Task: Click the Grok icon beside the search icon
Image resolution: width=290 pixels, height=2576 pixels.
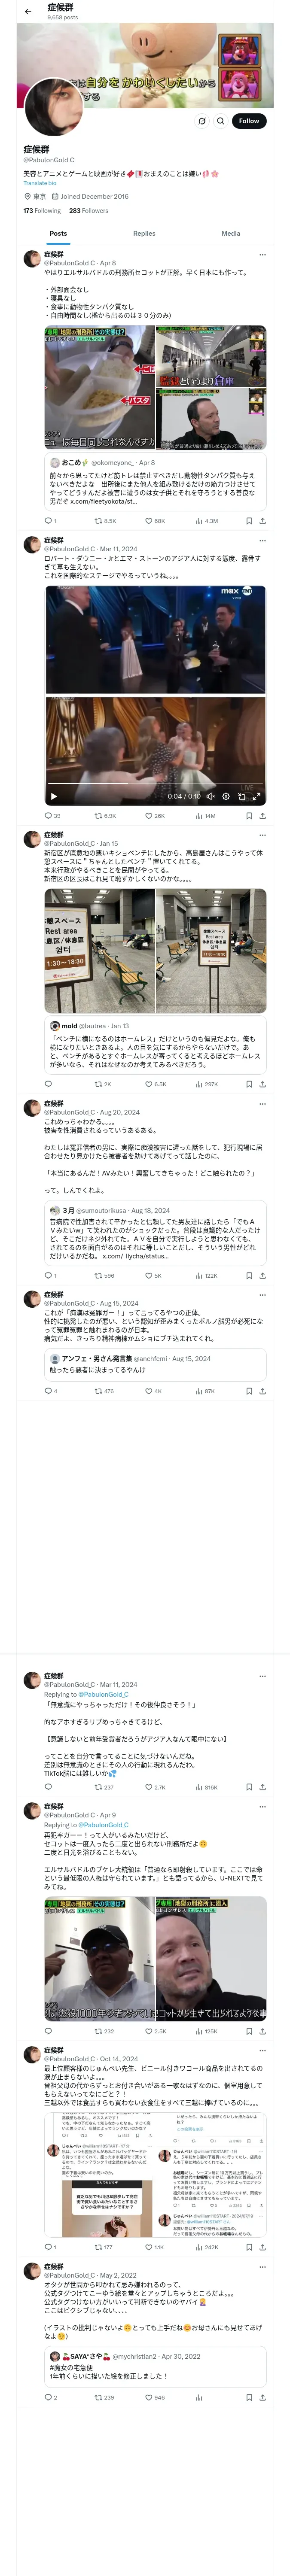Action: click(x=201, y=121)
